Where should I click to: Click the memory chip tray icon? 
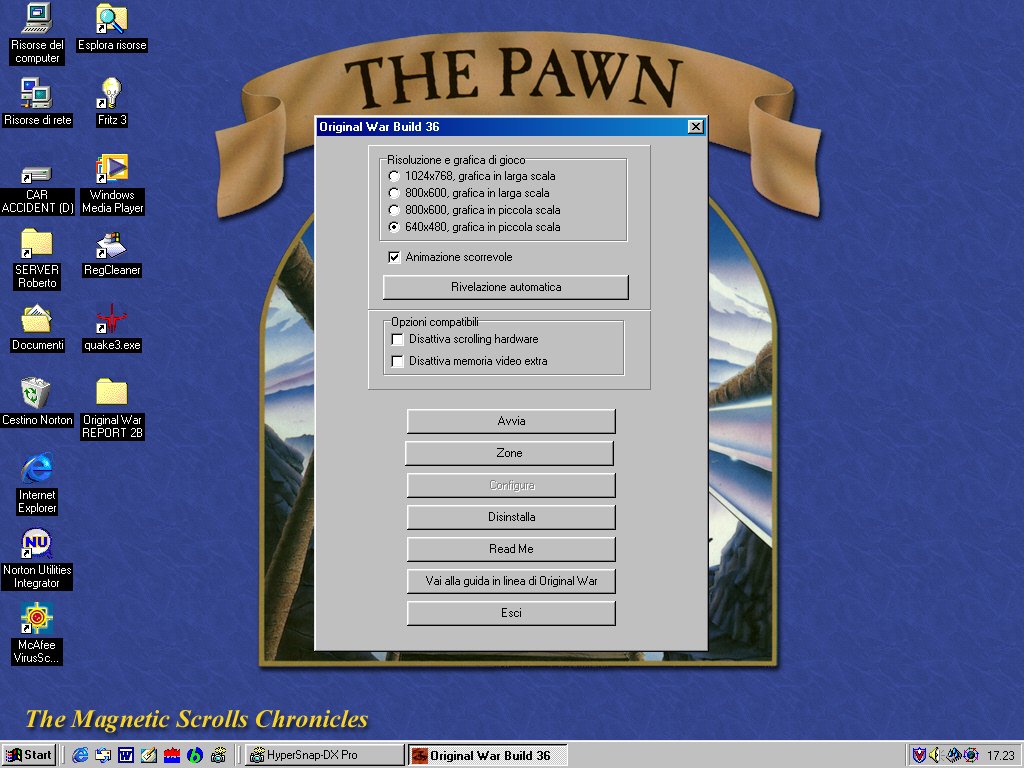tap(953, 755)
